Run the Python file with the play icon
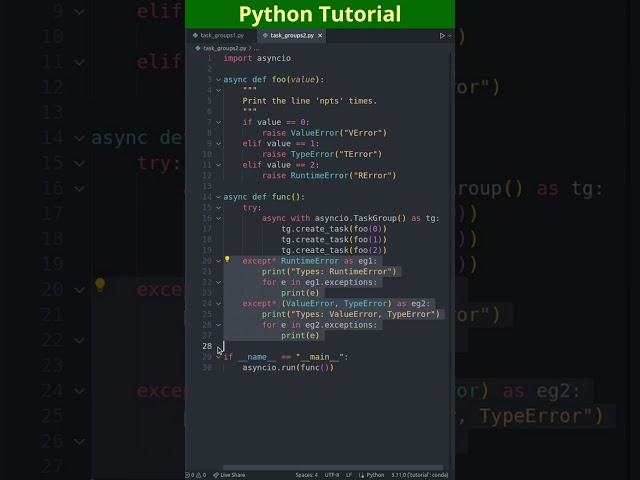The width and height of the screenshot is (640, 480). point(442,36)
